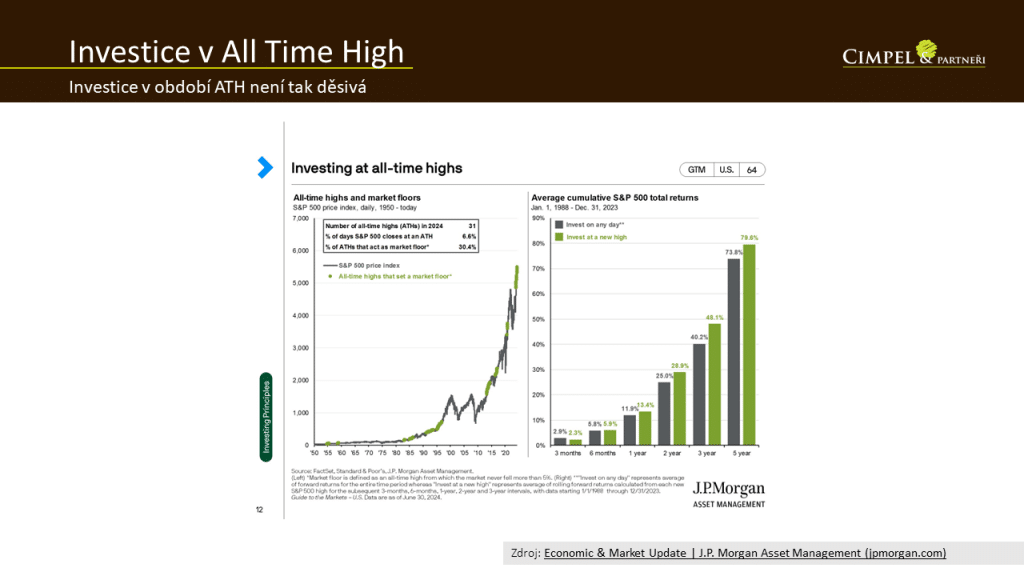Select the GTM tag

pyautogui.click(x=696, y=169)
